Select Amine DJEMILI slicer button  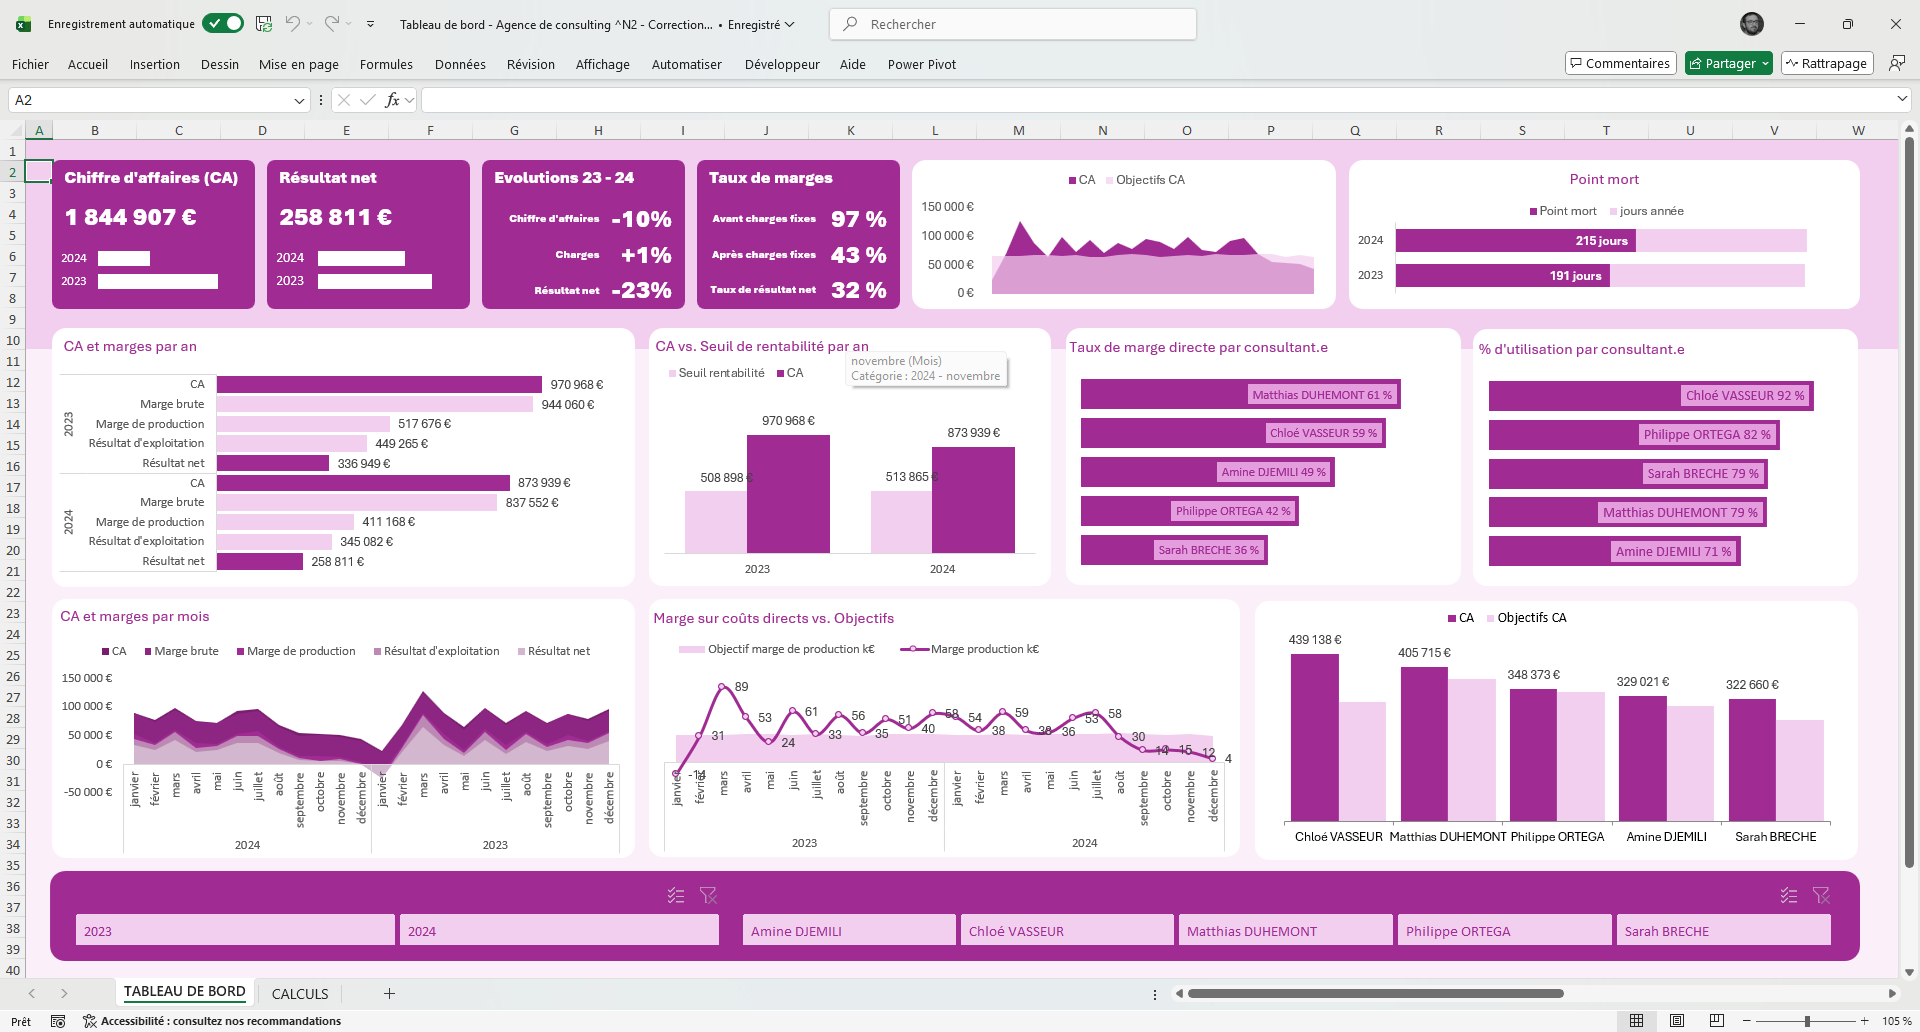[x=849, y=930]
